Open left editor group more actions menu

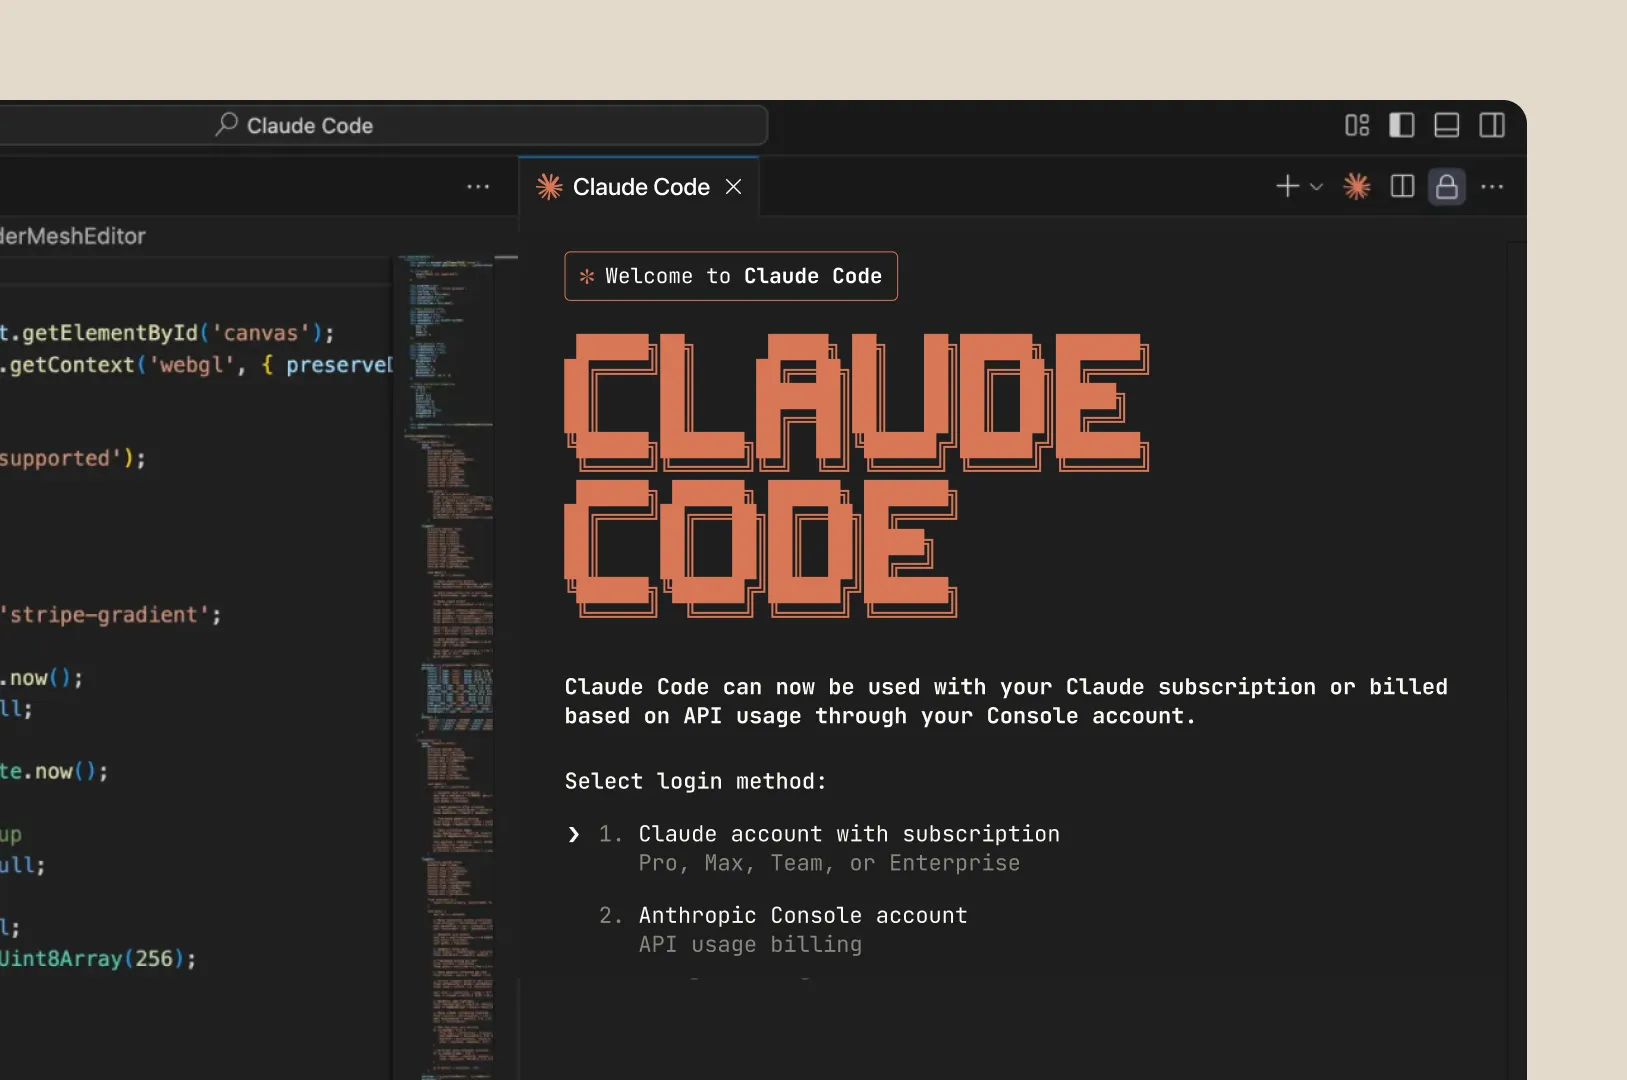coord(478,187)
